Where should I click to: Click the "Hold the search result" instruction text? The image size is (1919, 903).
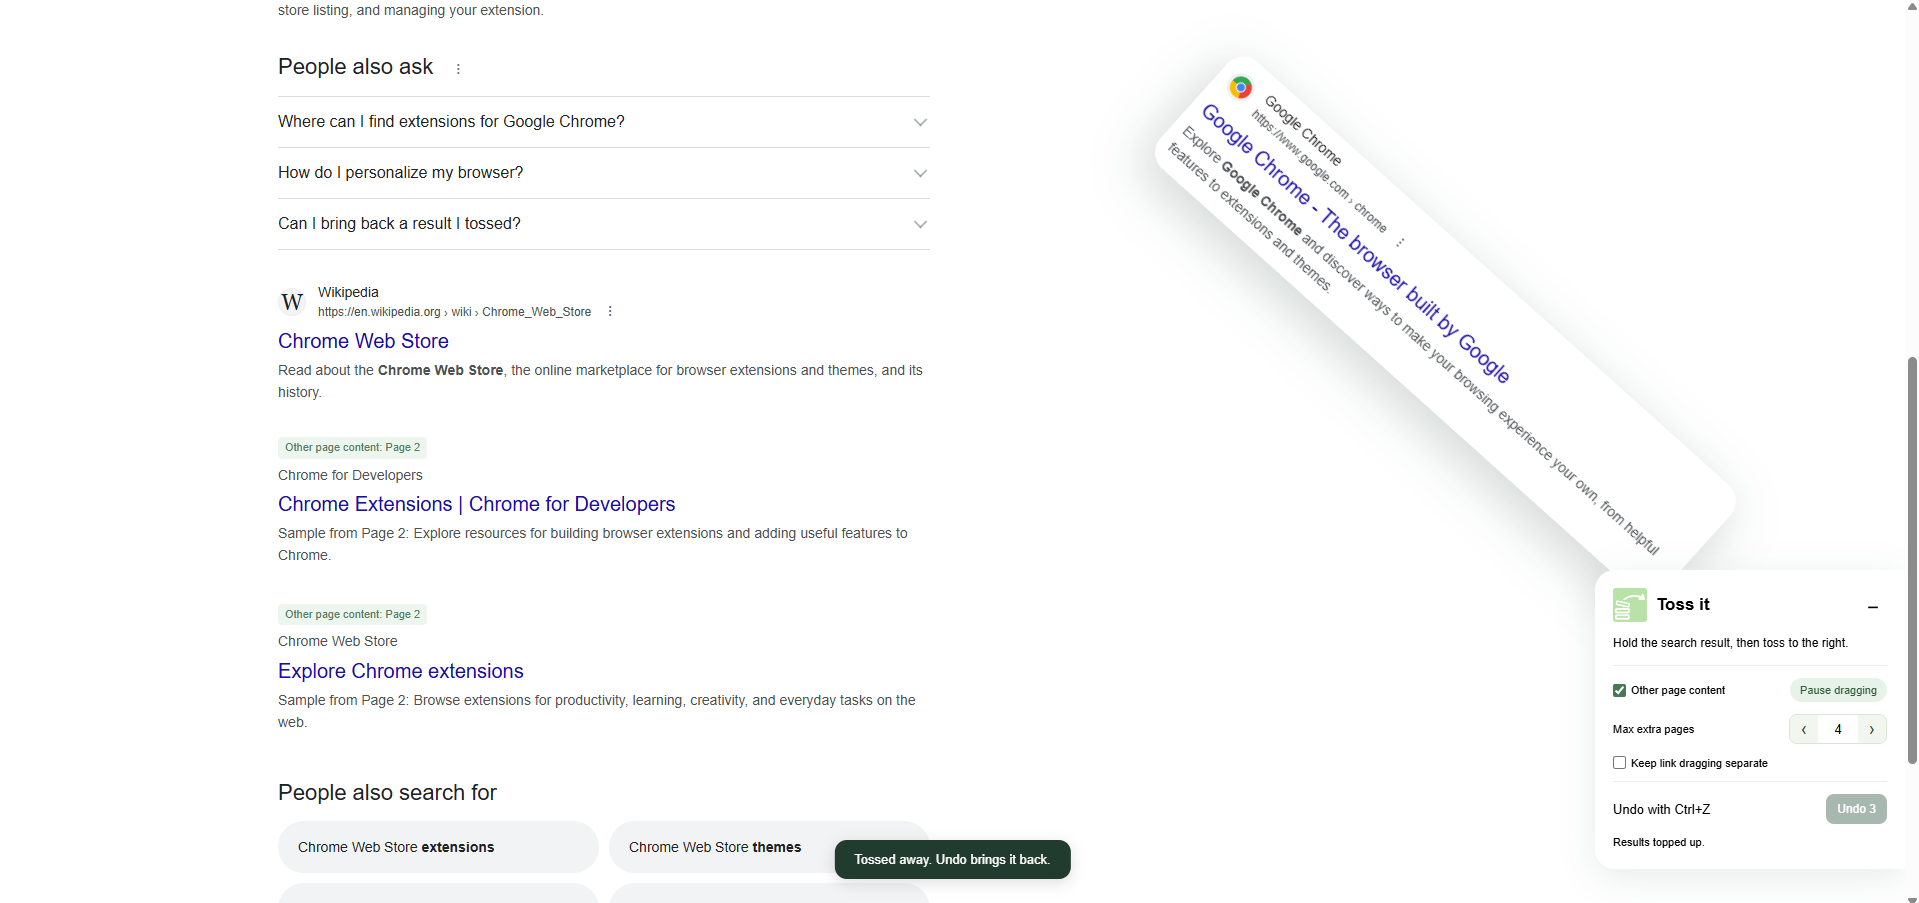click(1730, 643)
